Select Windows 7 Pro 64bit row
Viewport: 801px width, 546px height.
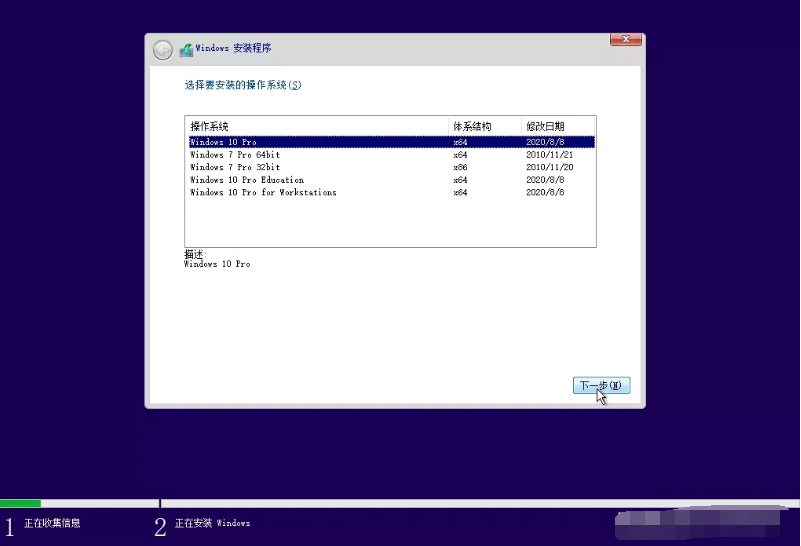(x=392, y=155)
